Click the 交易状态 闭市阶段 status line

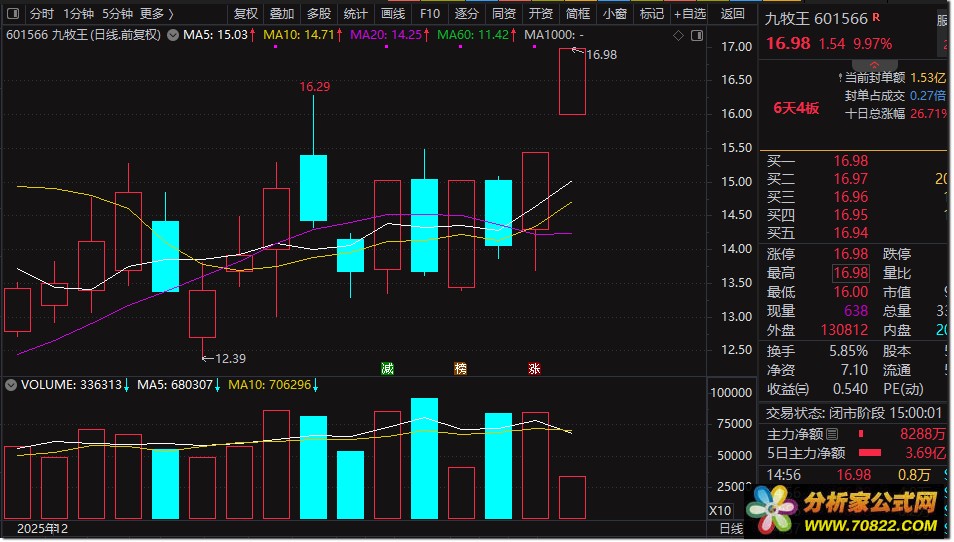[854, 414]
